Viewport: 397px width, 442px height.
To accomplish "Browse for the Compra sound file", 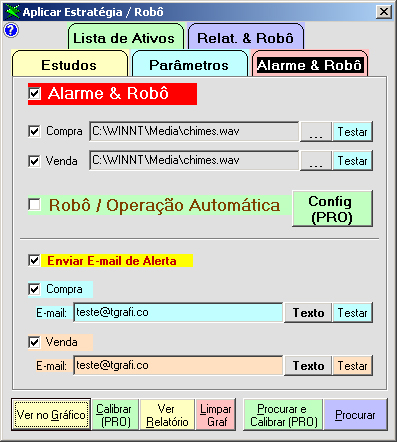I will 316,132.
